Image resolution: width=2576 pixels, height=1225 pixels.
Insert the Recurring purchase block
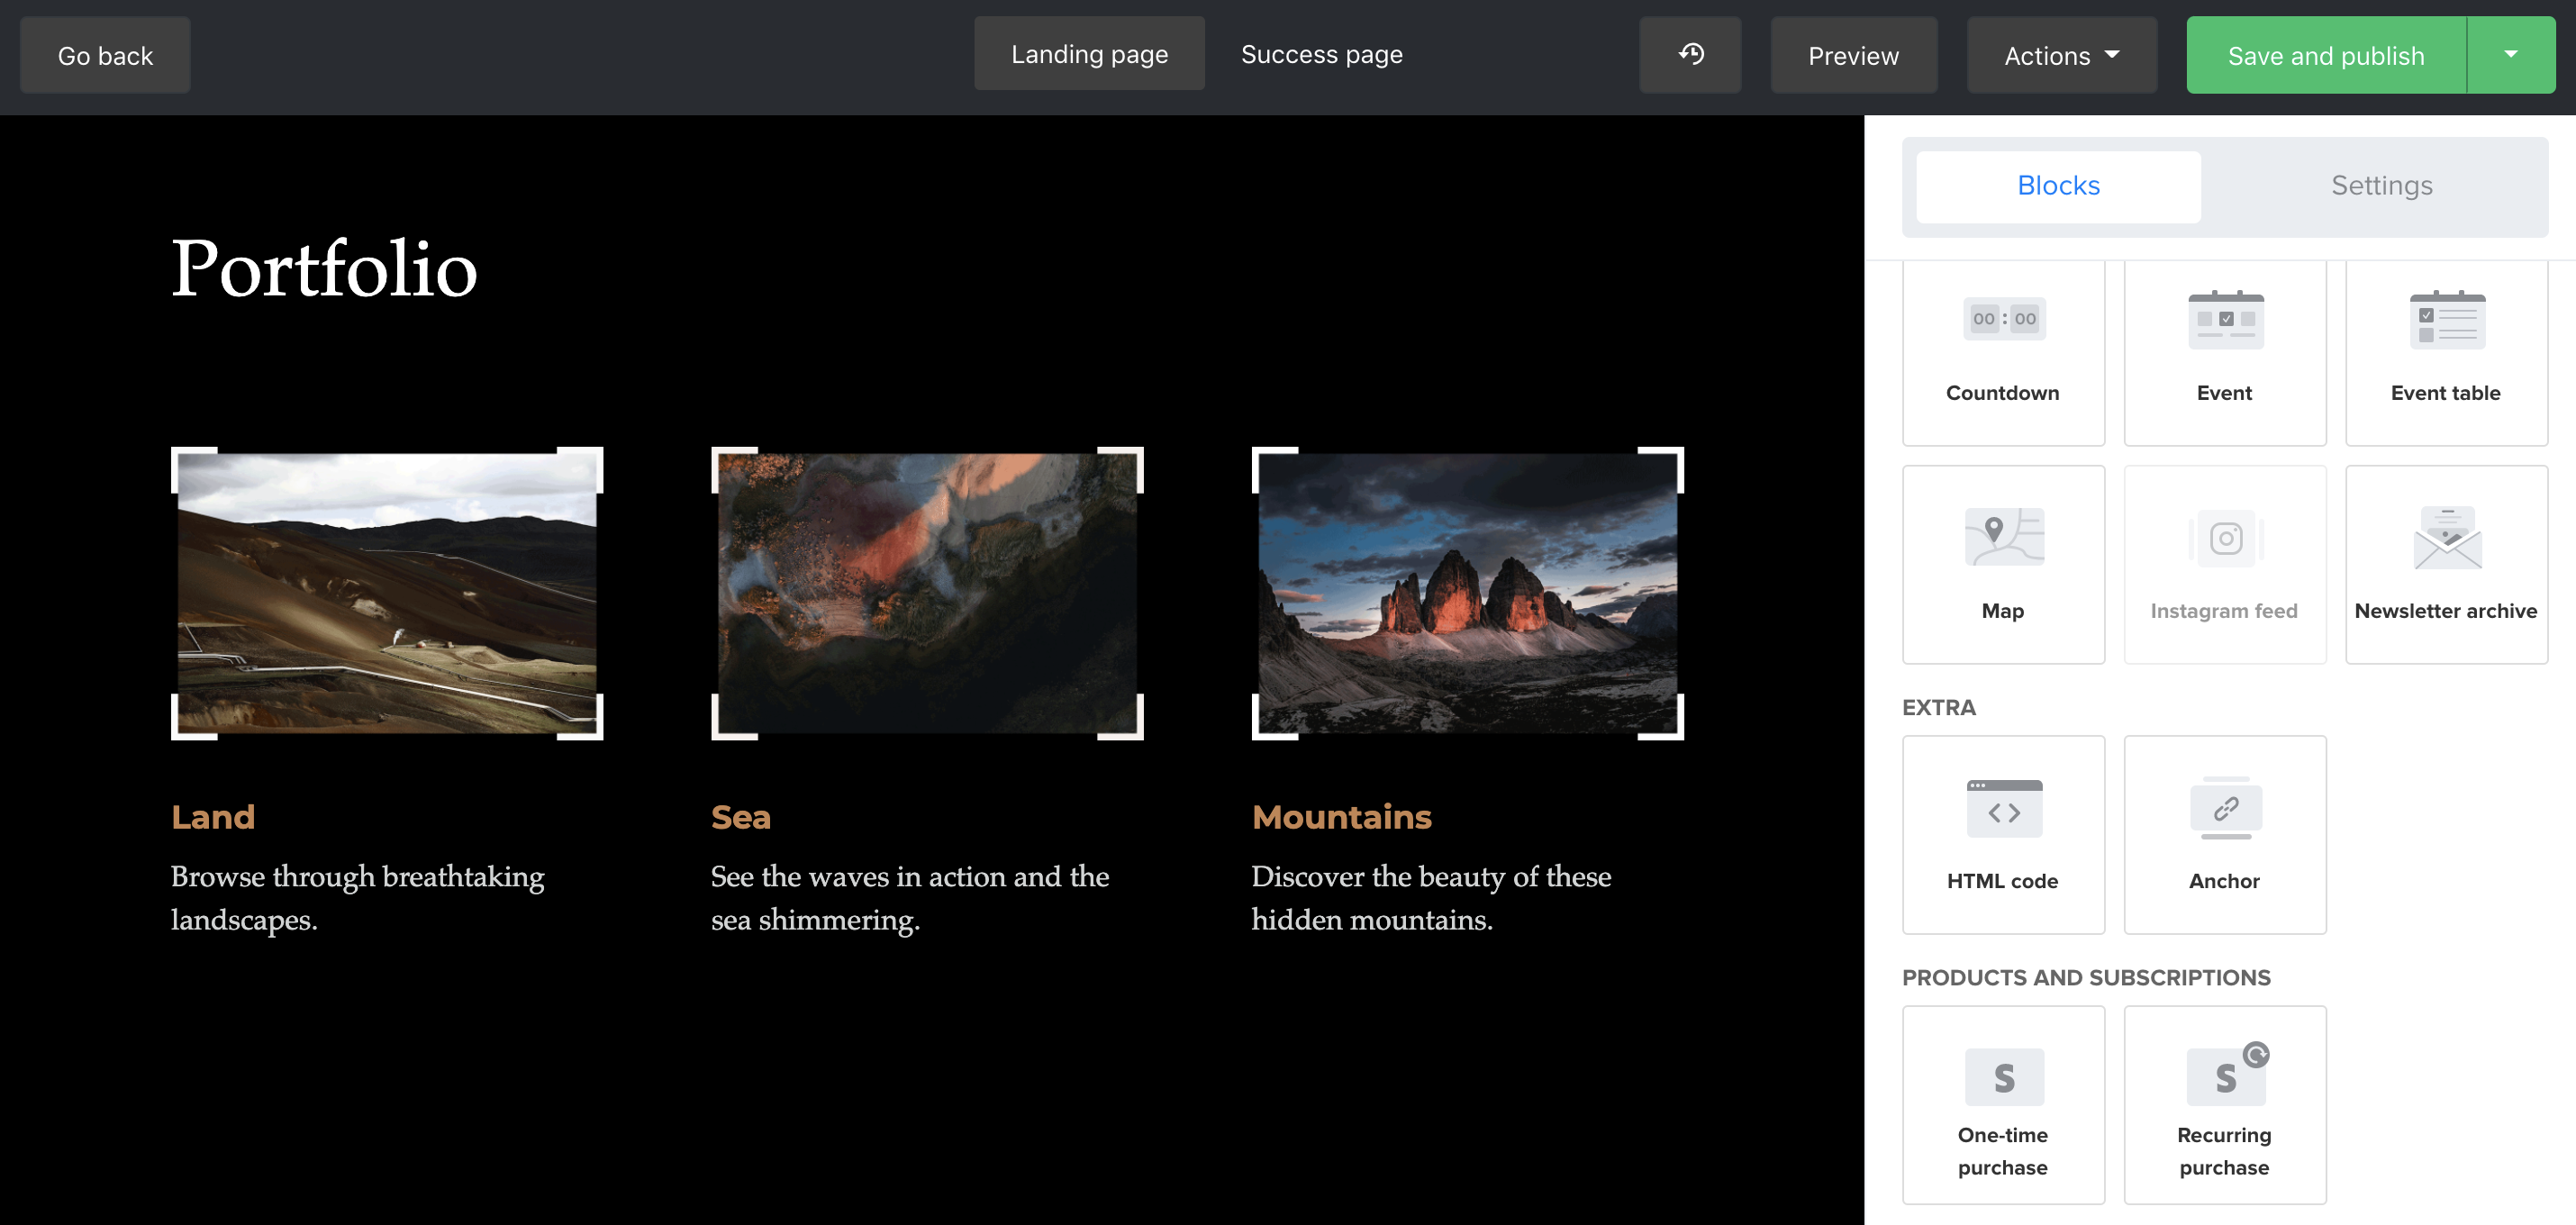(2224, 1105)
